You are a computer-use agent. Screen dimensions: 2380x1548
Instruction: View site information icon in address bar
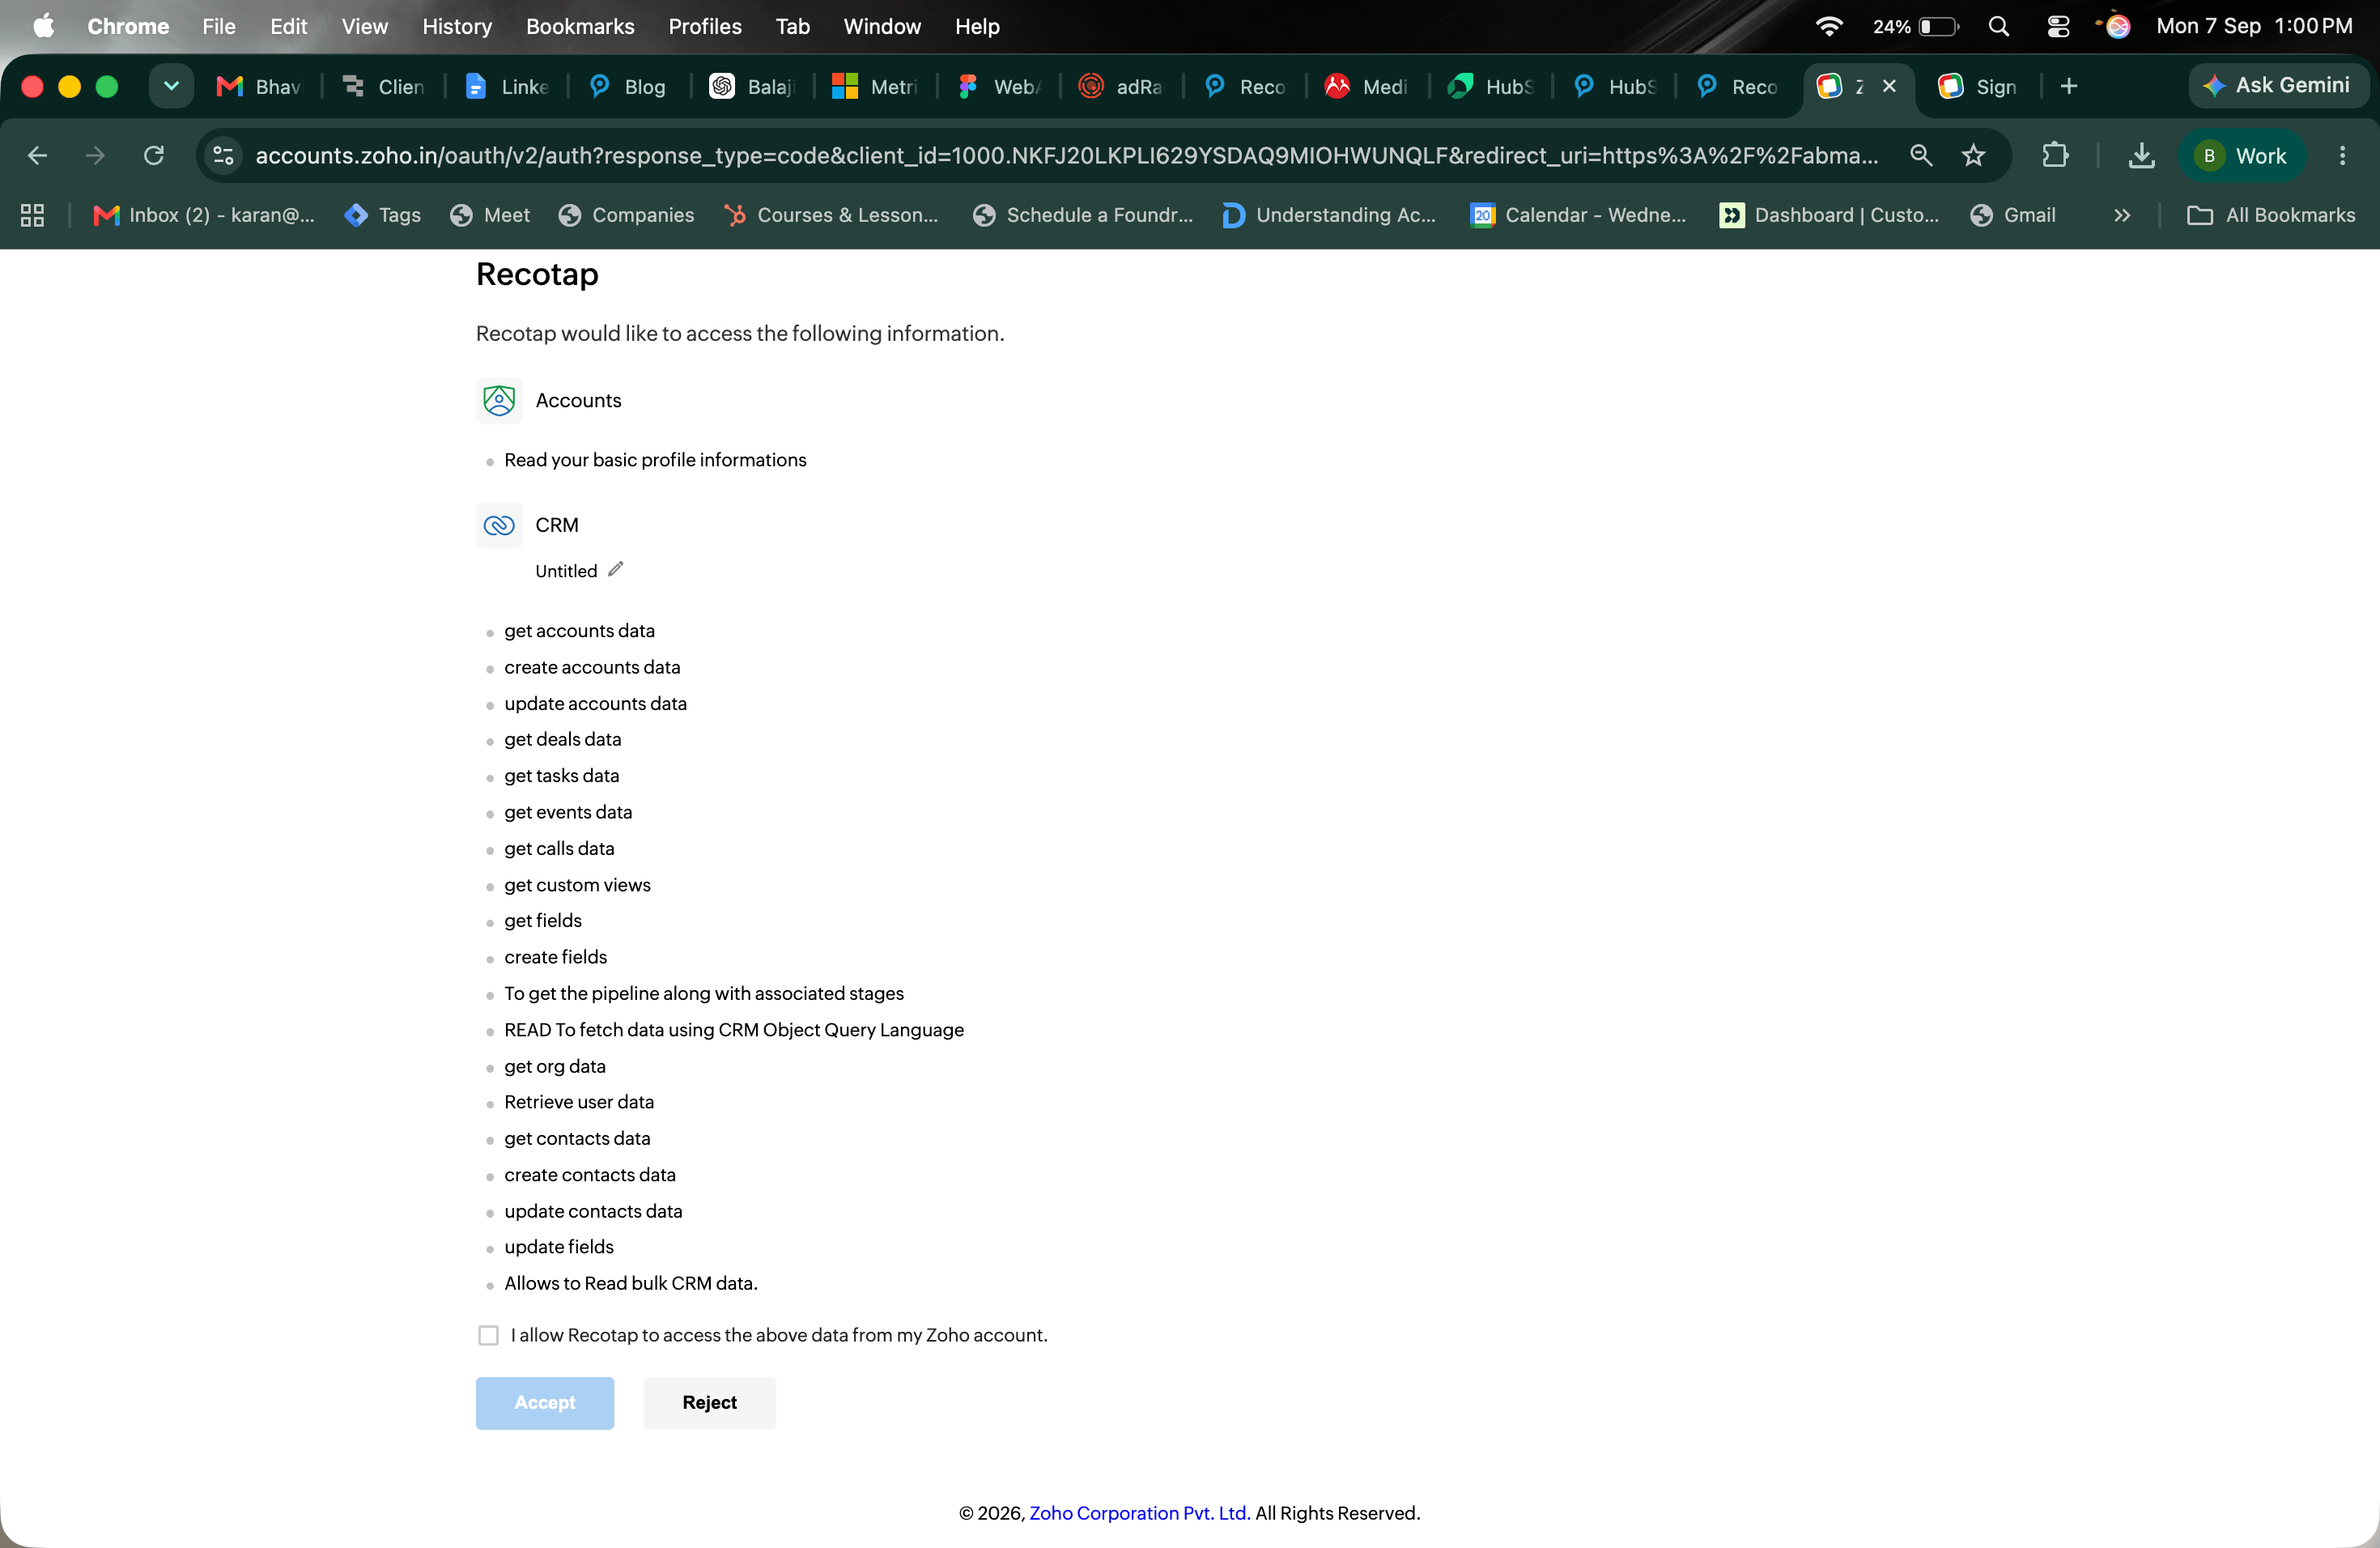click(x=224, y=155)
